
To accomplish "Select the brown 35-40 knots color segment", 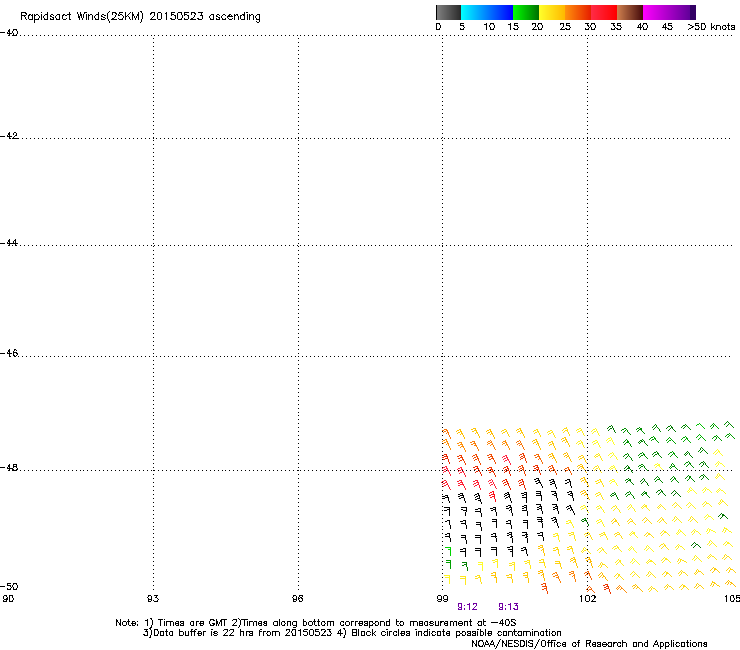I will [630, 12].
